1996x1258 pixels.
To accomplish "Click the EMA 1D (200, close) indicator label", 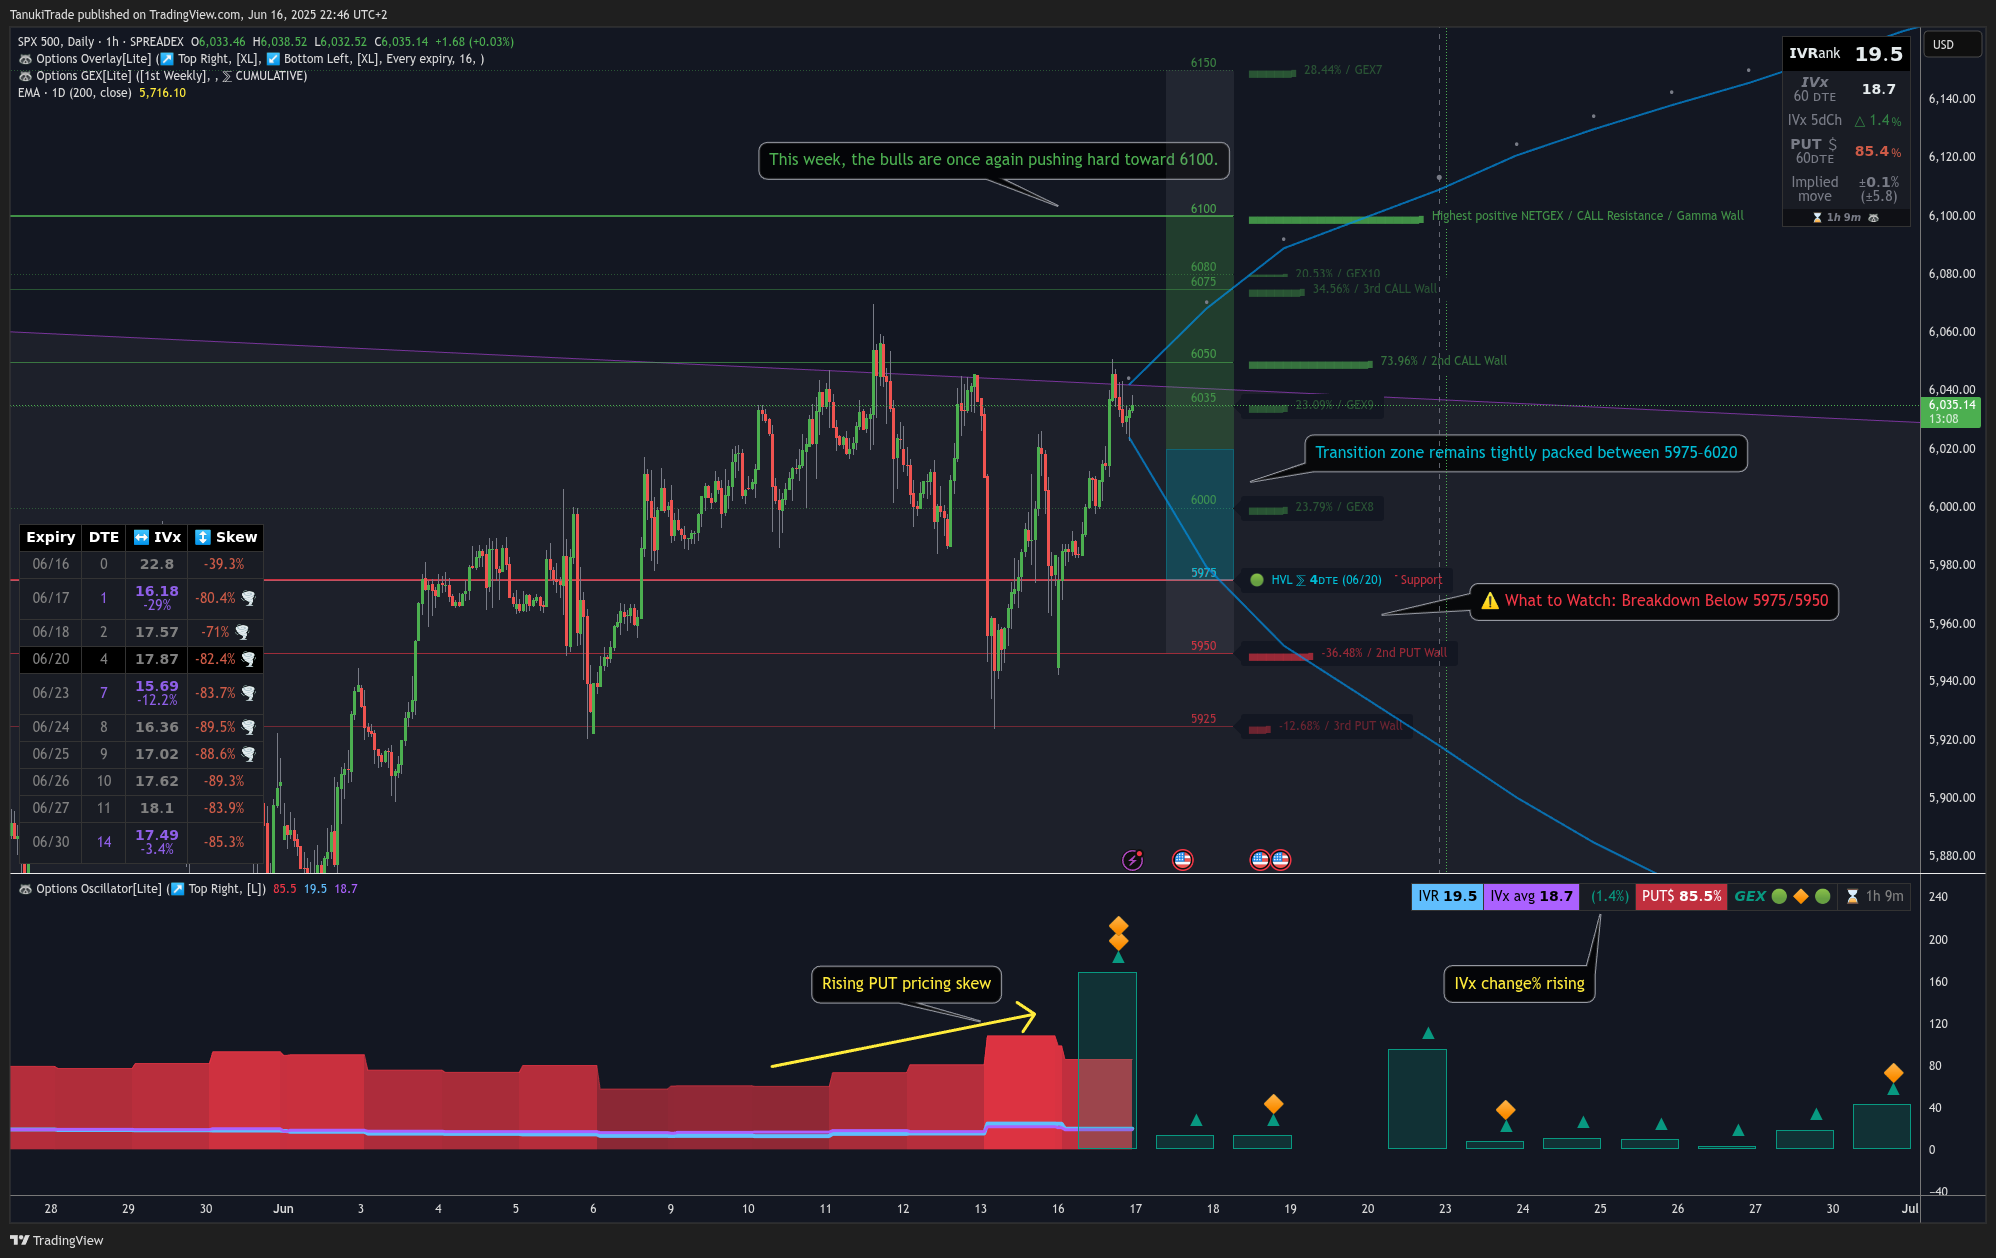I will point(74,93).
